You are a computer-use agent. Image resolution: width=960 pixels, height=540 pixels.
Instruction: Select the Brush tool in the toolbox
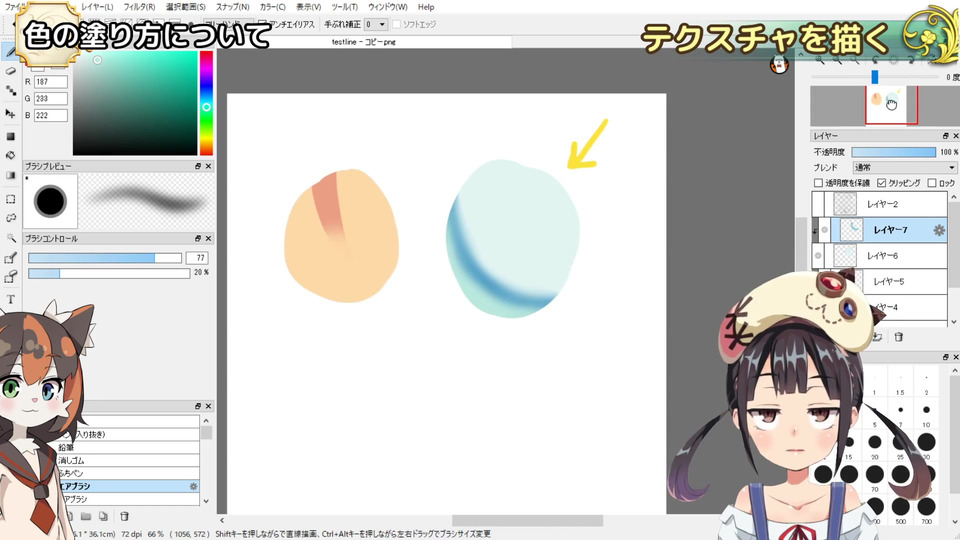click(10, 53)
